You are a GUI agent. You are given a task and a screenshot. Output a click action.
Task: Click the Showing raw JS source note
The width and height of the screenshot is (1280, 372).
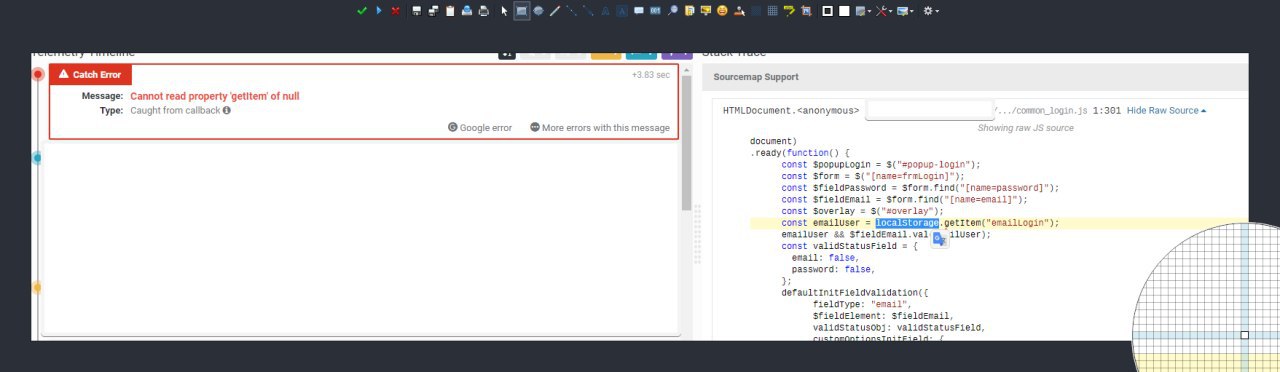pos(1026,128)
